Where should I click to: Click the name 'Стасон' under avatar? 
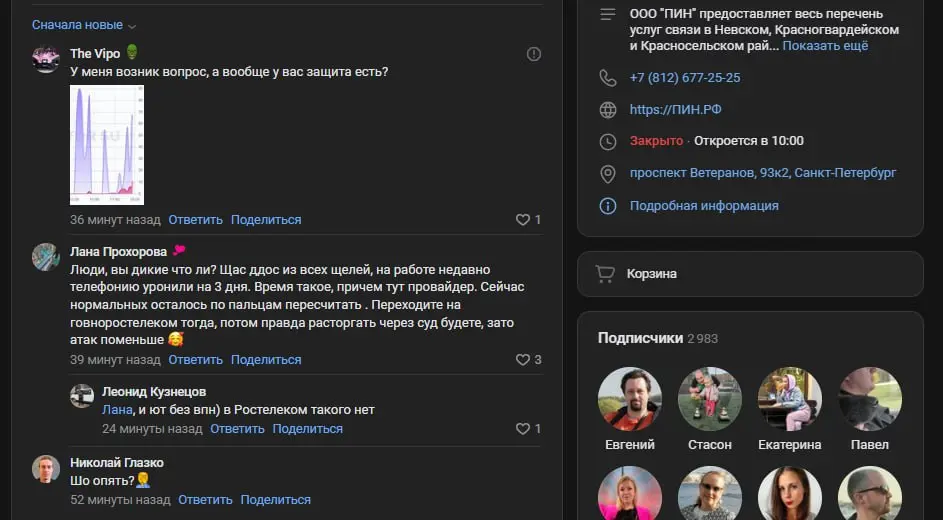point(710,445)
